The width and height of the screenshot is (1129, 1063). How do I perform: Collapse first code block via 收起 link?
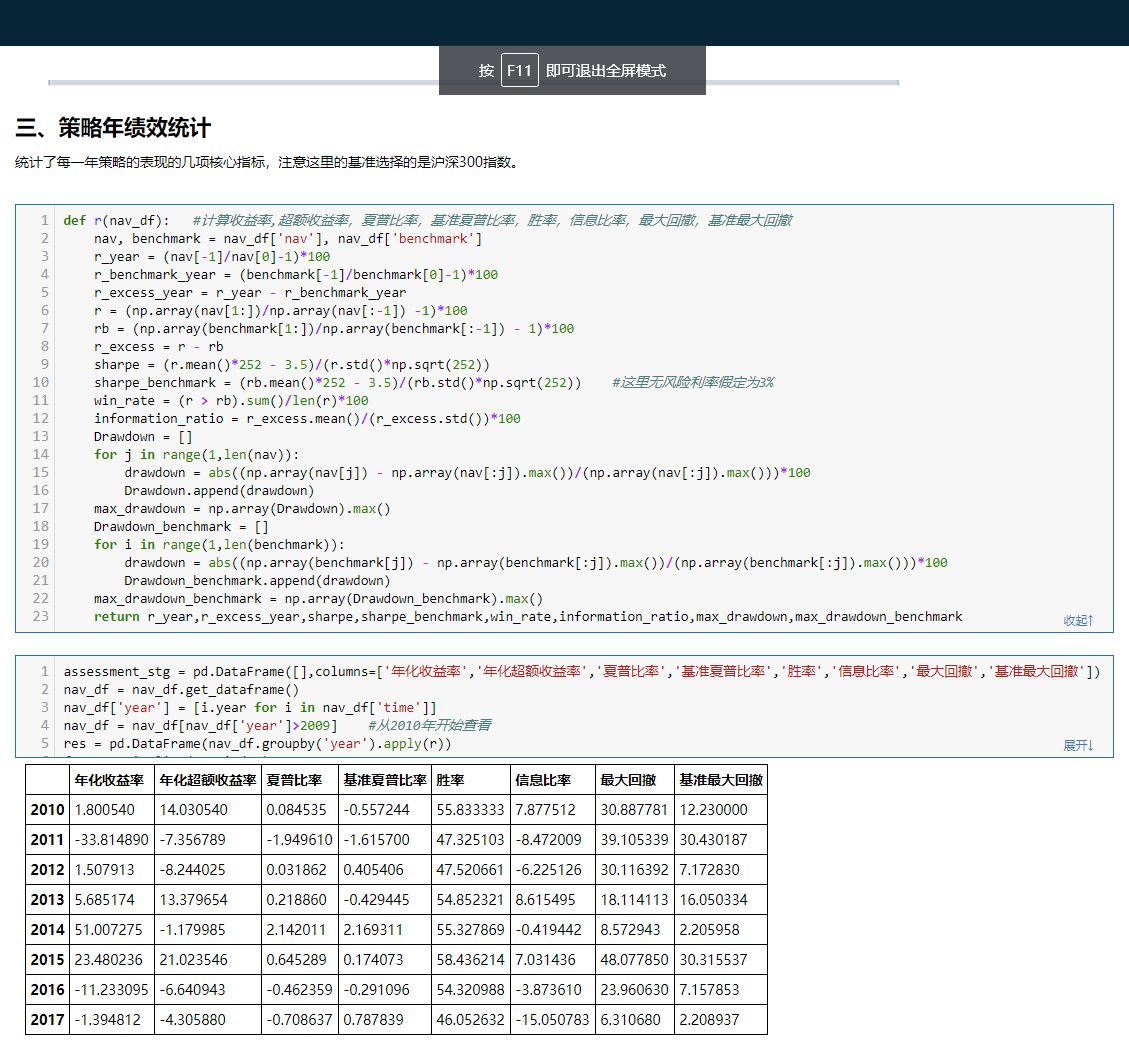click(1078, 620)
